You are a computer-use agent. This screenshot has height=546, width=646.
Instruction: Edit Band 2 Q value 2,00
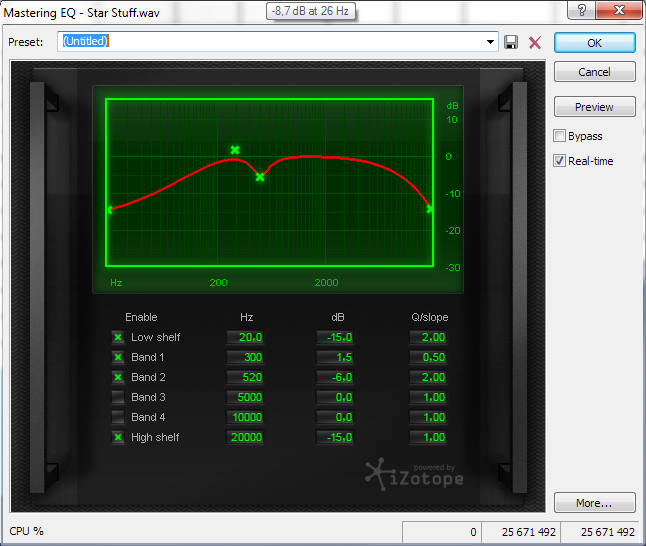point(428,377)
